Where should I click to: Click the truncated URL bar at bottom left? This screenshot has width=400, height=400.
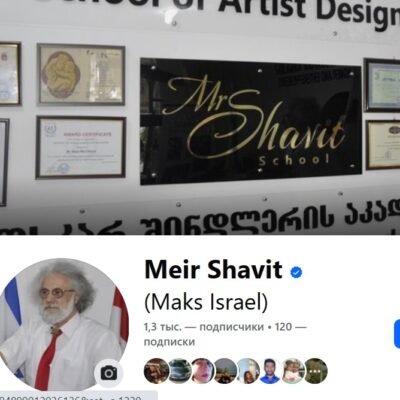click(x=79, y=396)
